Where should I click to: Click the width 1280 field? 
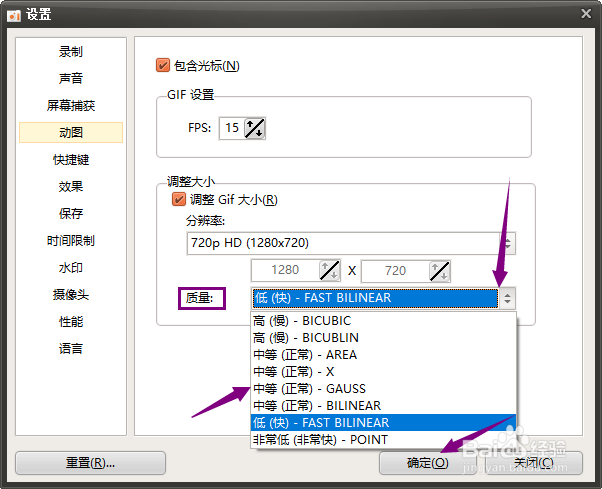pyautogui.click(x=285, y=270)
